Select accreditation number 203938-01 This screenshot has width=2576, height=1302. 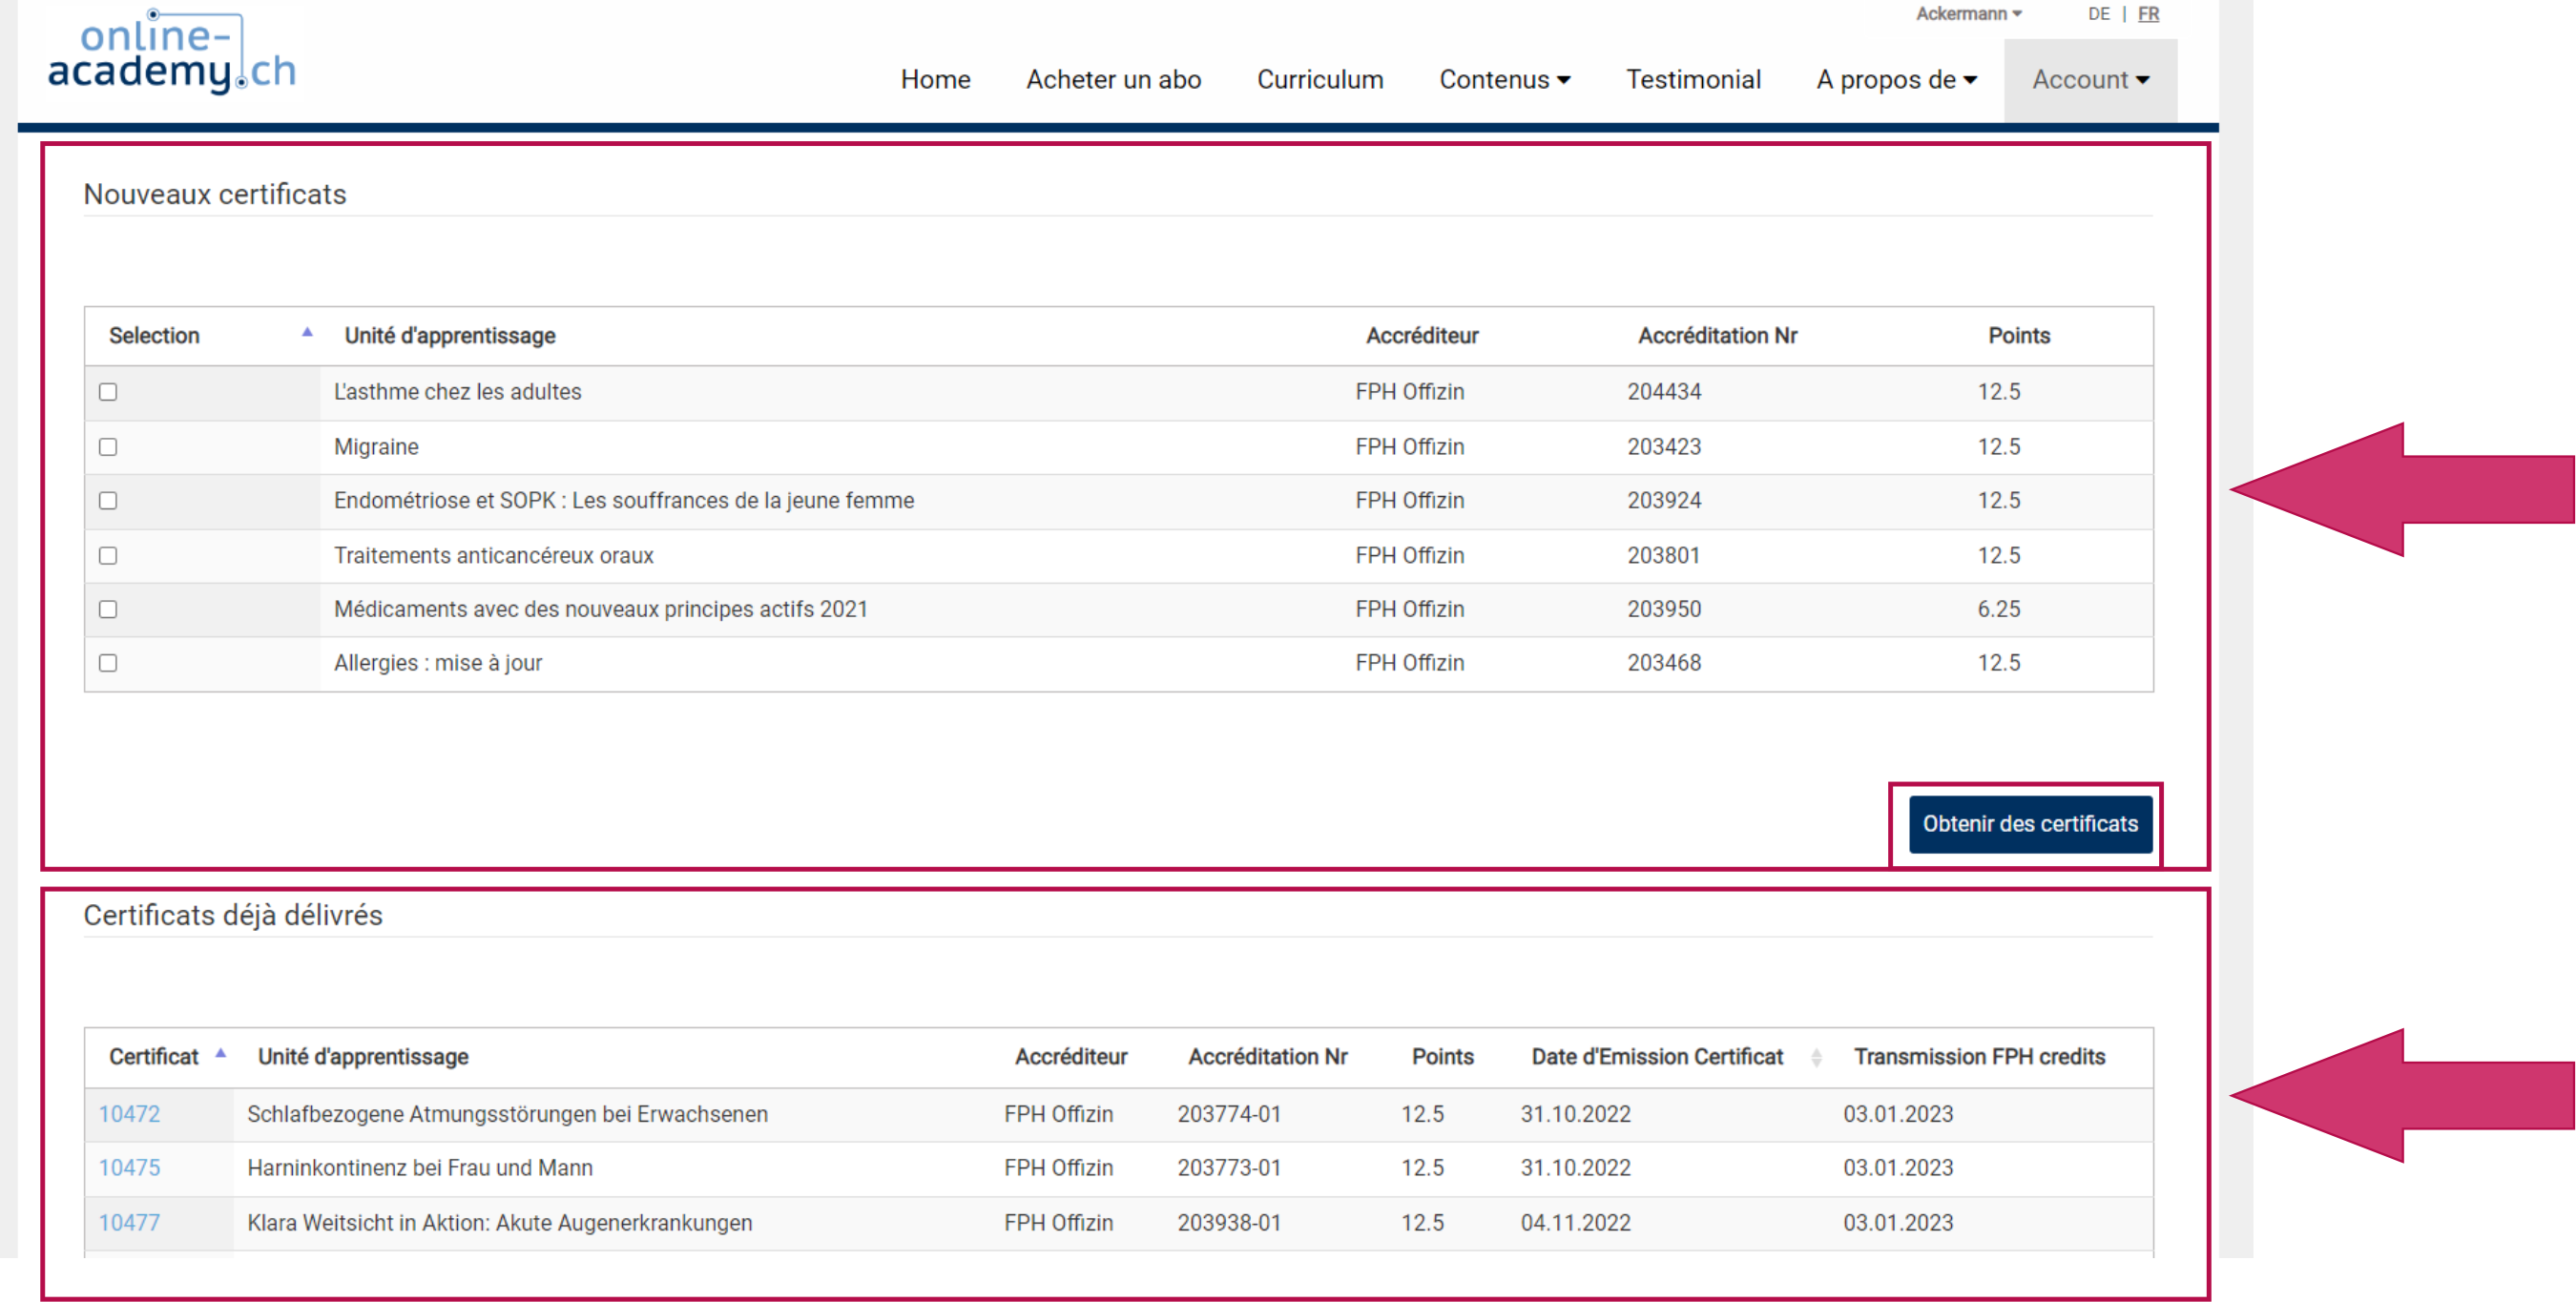pyautogui.click(x=1228, y=1224)
